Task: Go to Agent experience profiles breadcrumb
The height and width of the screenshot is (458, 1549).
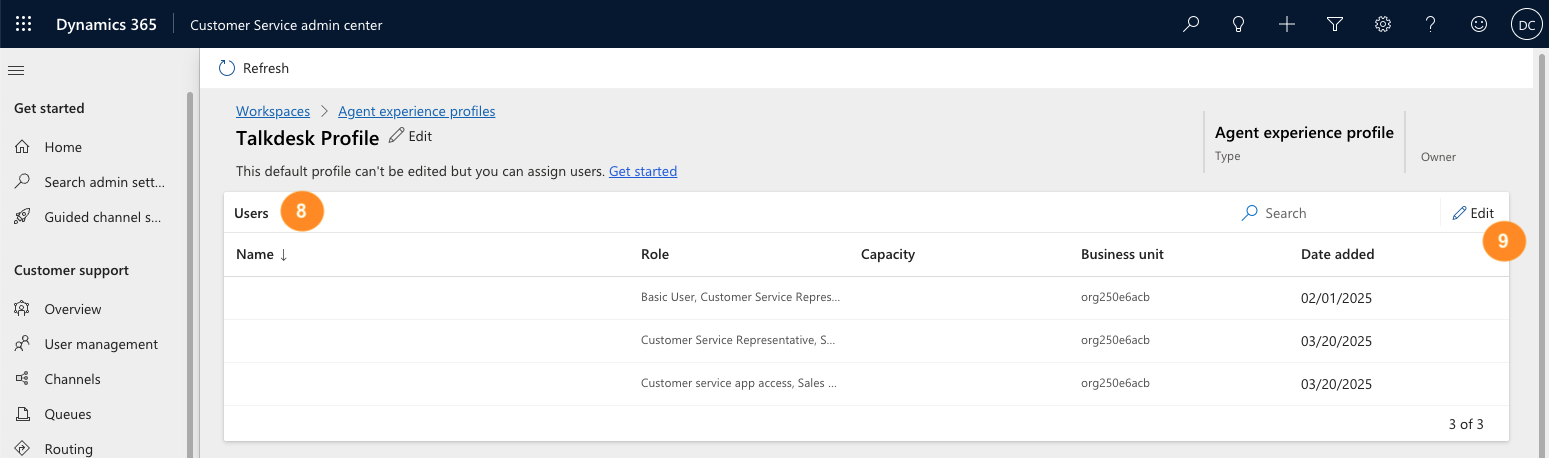Action: [417, 111]
